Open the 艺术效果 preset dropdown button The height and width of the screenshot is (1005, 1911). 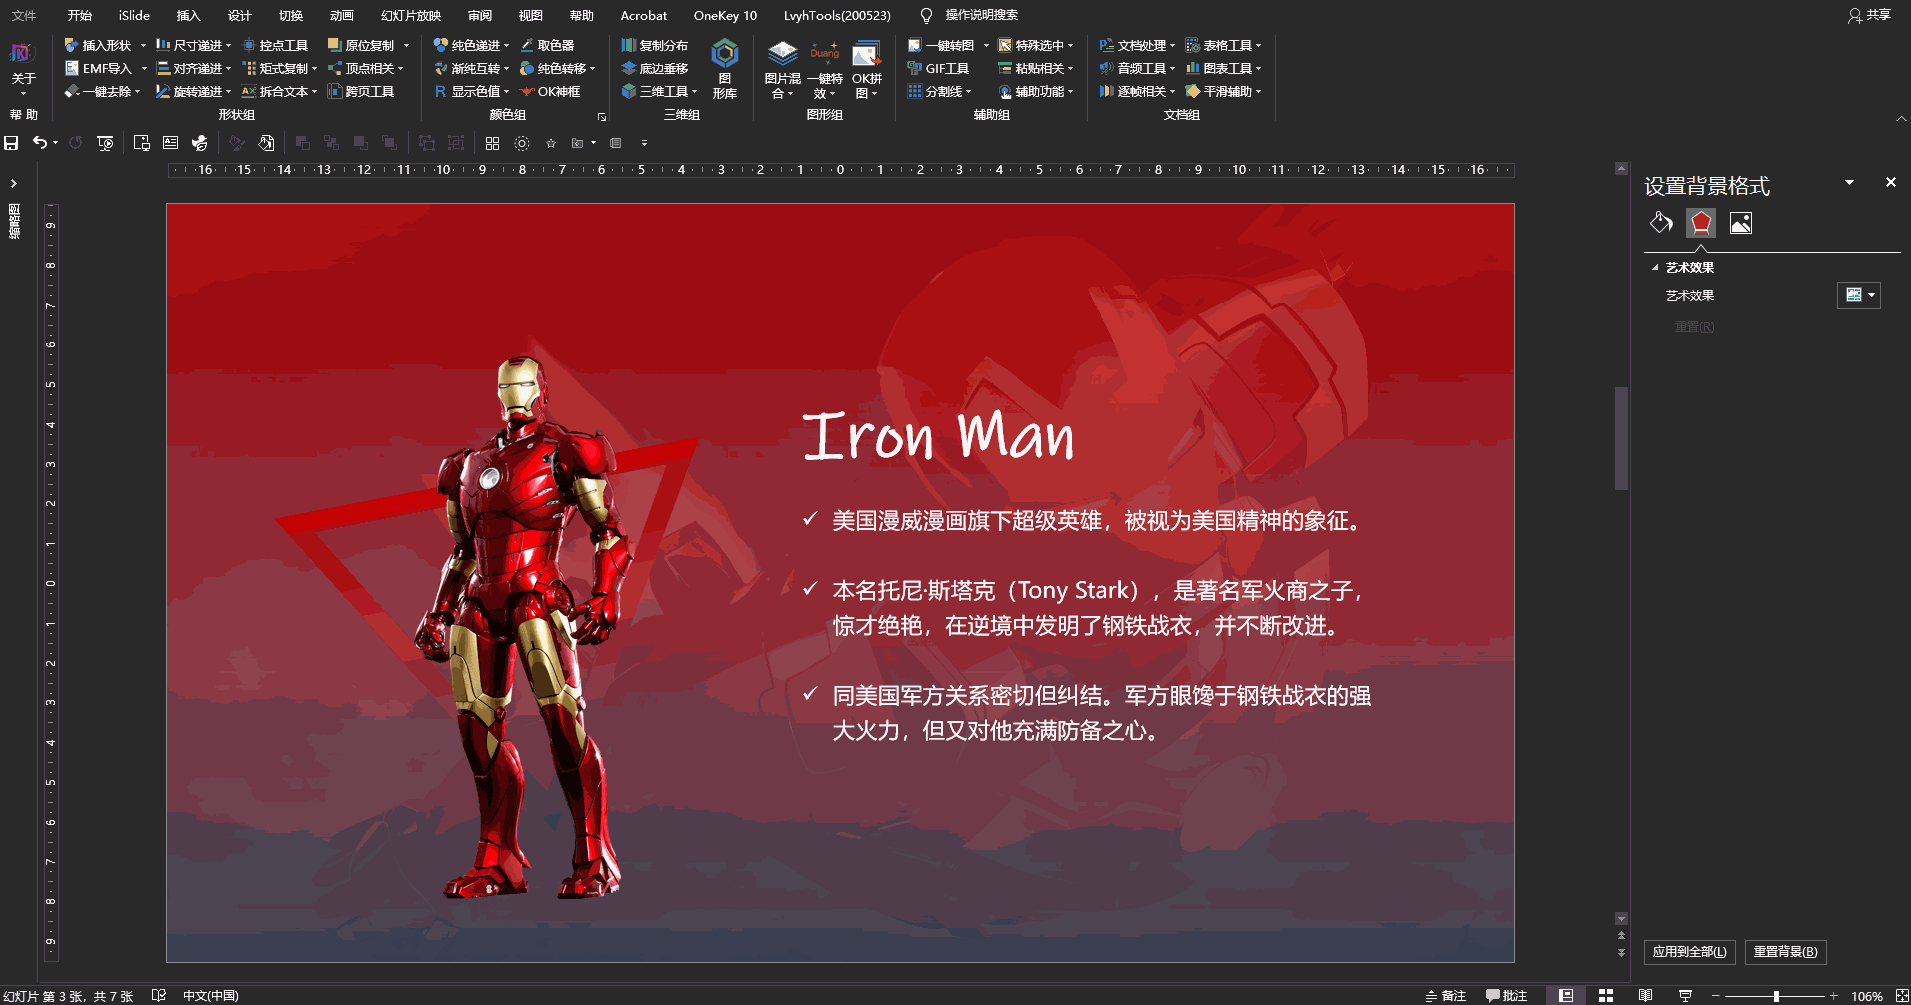click(x=1859, y=295)
